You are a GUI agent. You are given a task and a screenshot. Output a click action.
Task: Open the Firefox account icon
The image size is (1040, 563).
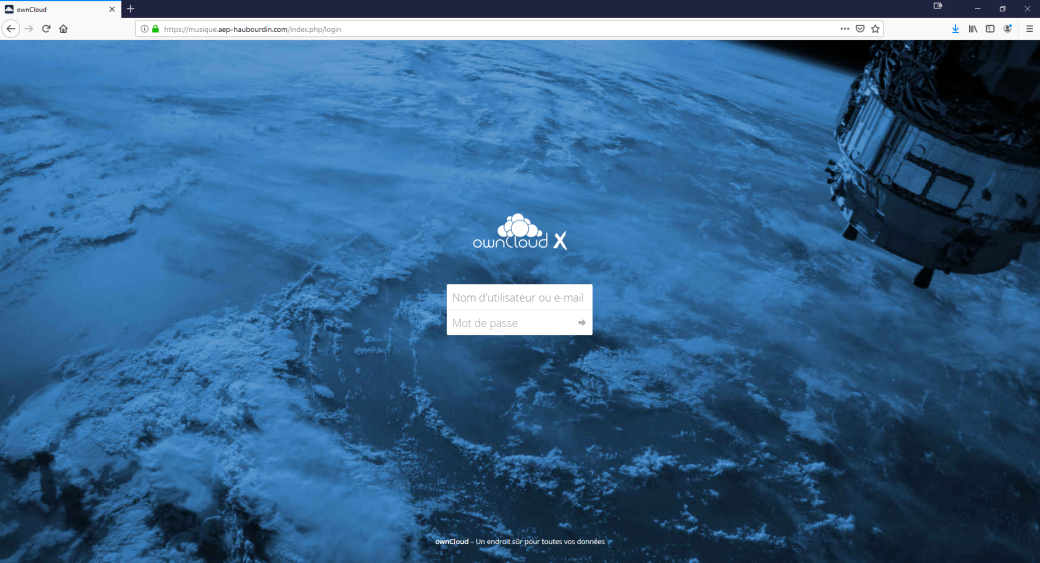(x=1008, y=29)
